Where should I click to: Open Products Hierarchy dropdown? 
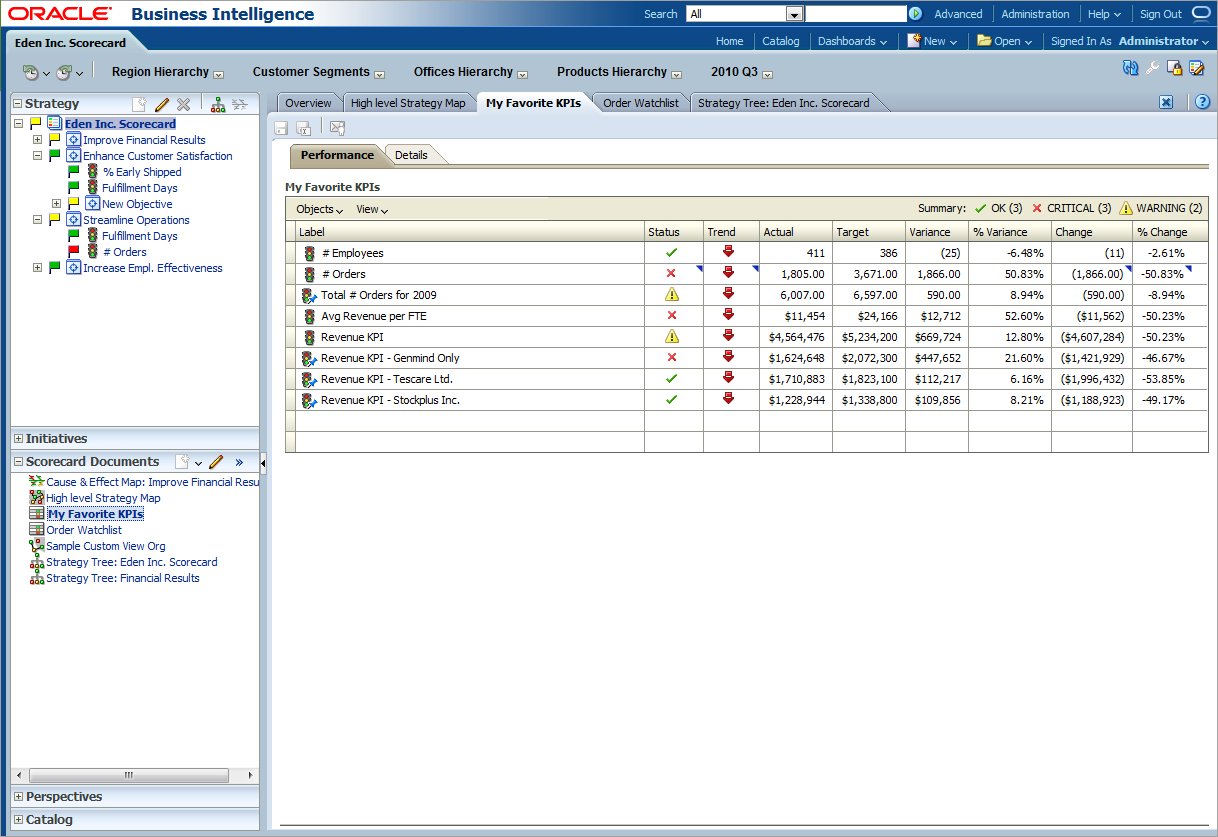point(676,74)
